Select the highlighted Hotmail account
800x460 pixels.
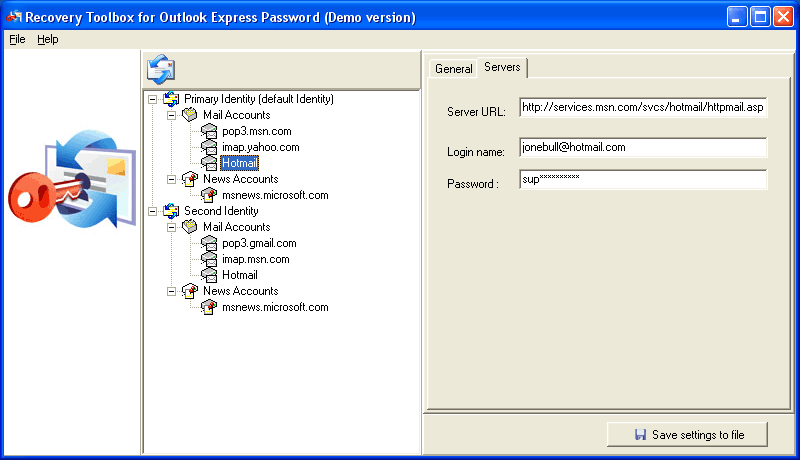pyautogui.click(x=240, y=163)
